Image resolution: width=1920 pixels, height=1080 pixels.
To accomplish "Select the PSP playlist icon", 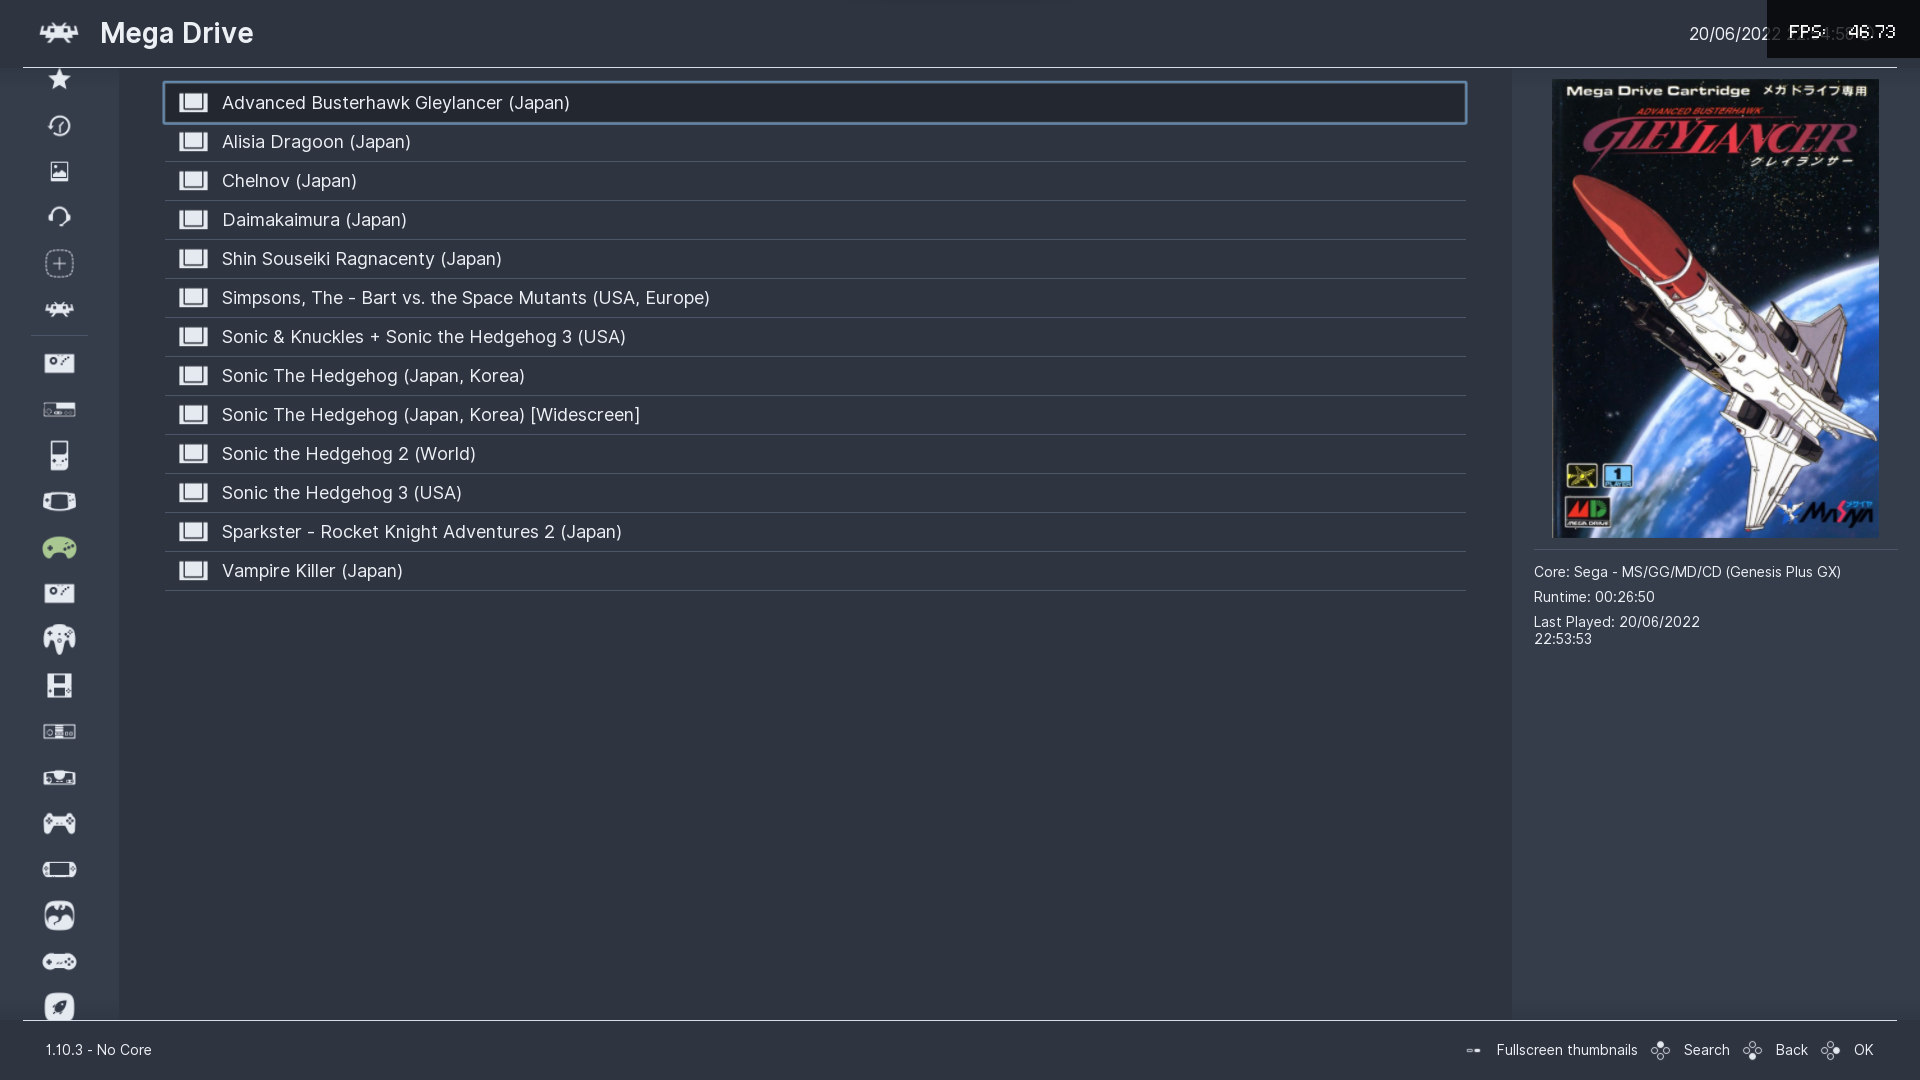I will coord(59,869).
